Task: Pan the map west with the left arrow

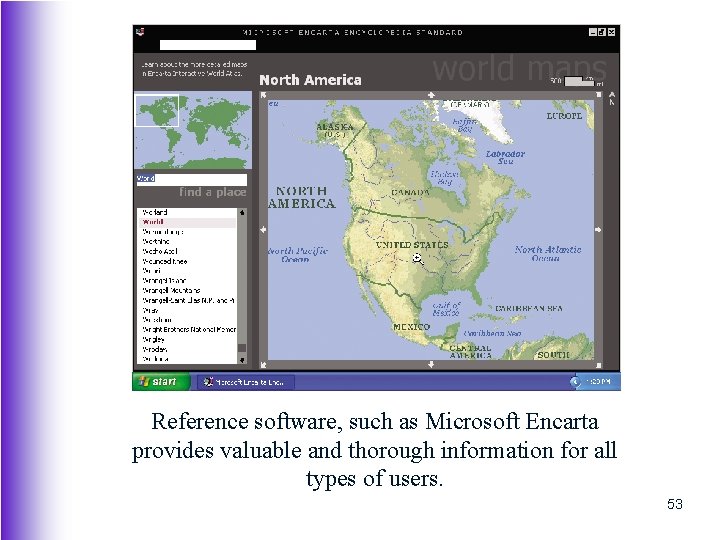Action: [263, 230]
